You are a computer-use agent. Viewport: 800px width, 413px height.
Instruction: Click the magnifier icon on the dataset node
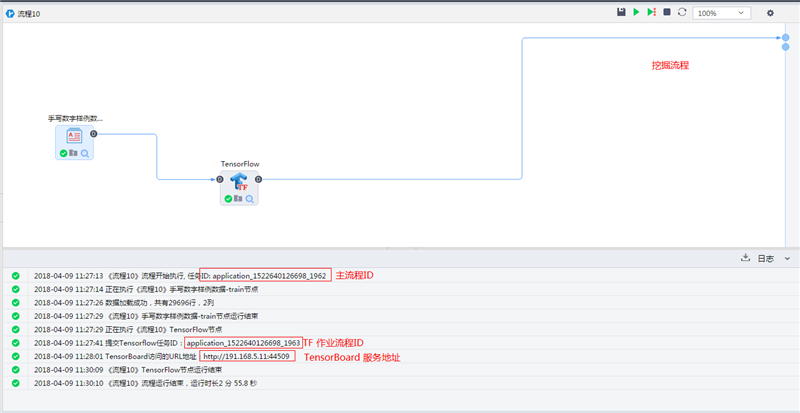(x=86, y=153)
